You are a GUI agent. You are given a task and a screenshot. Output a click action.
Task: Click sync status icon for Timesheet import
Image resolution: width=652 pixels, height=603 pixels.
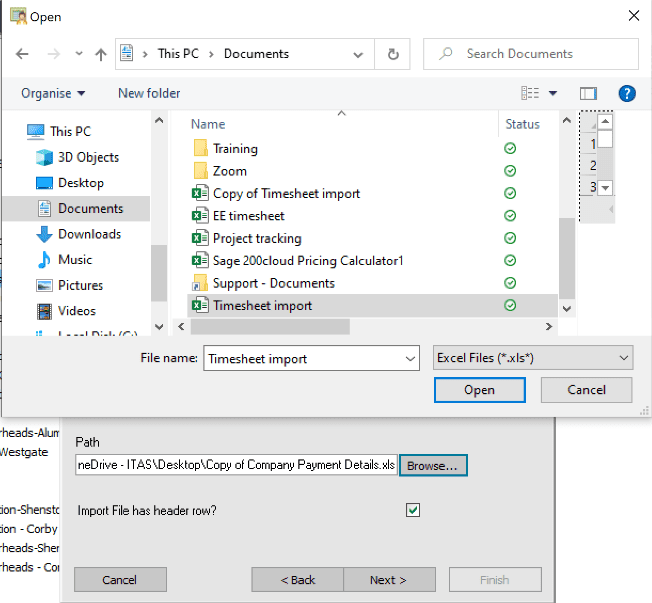510,306
